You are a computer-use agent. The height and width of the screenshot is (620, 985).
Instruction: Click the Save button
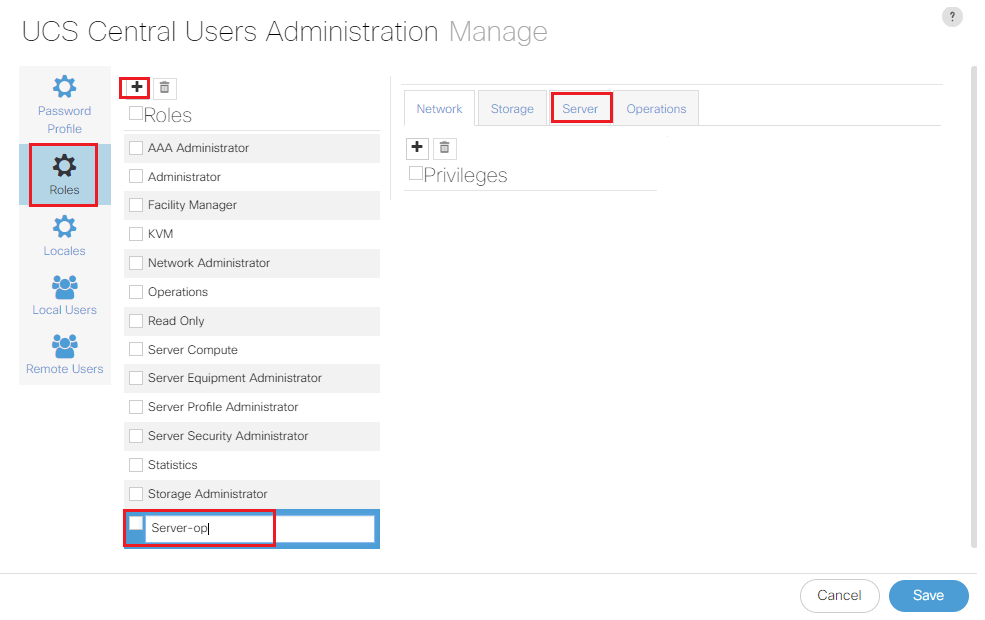coord(928,596)
